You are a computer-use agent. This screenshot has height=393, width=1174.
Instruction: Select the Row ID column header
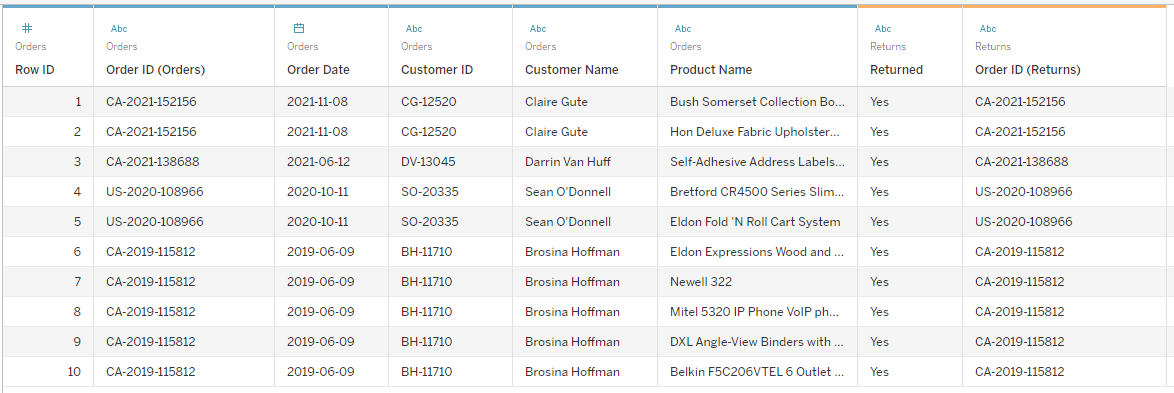tap(34, 70)
